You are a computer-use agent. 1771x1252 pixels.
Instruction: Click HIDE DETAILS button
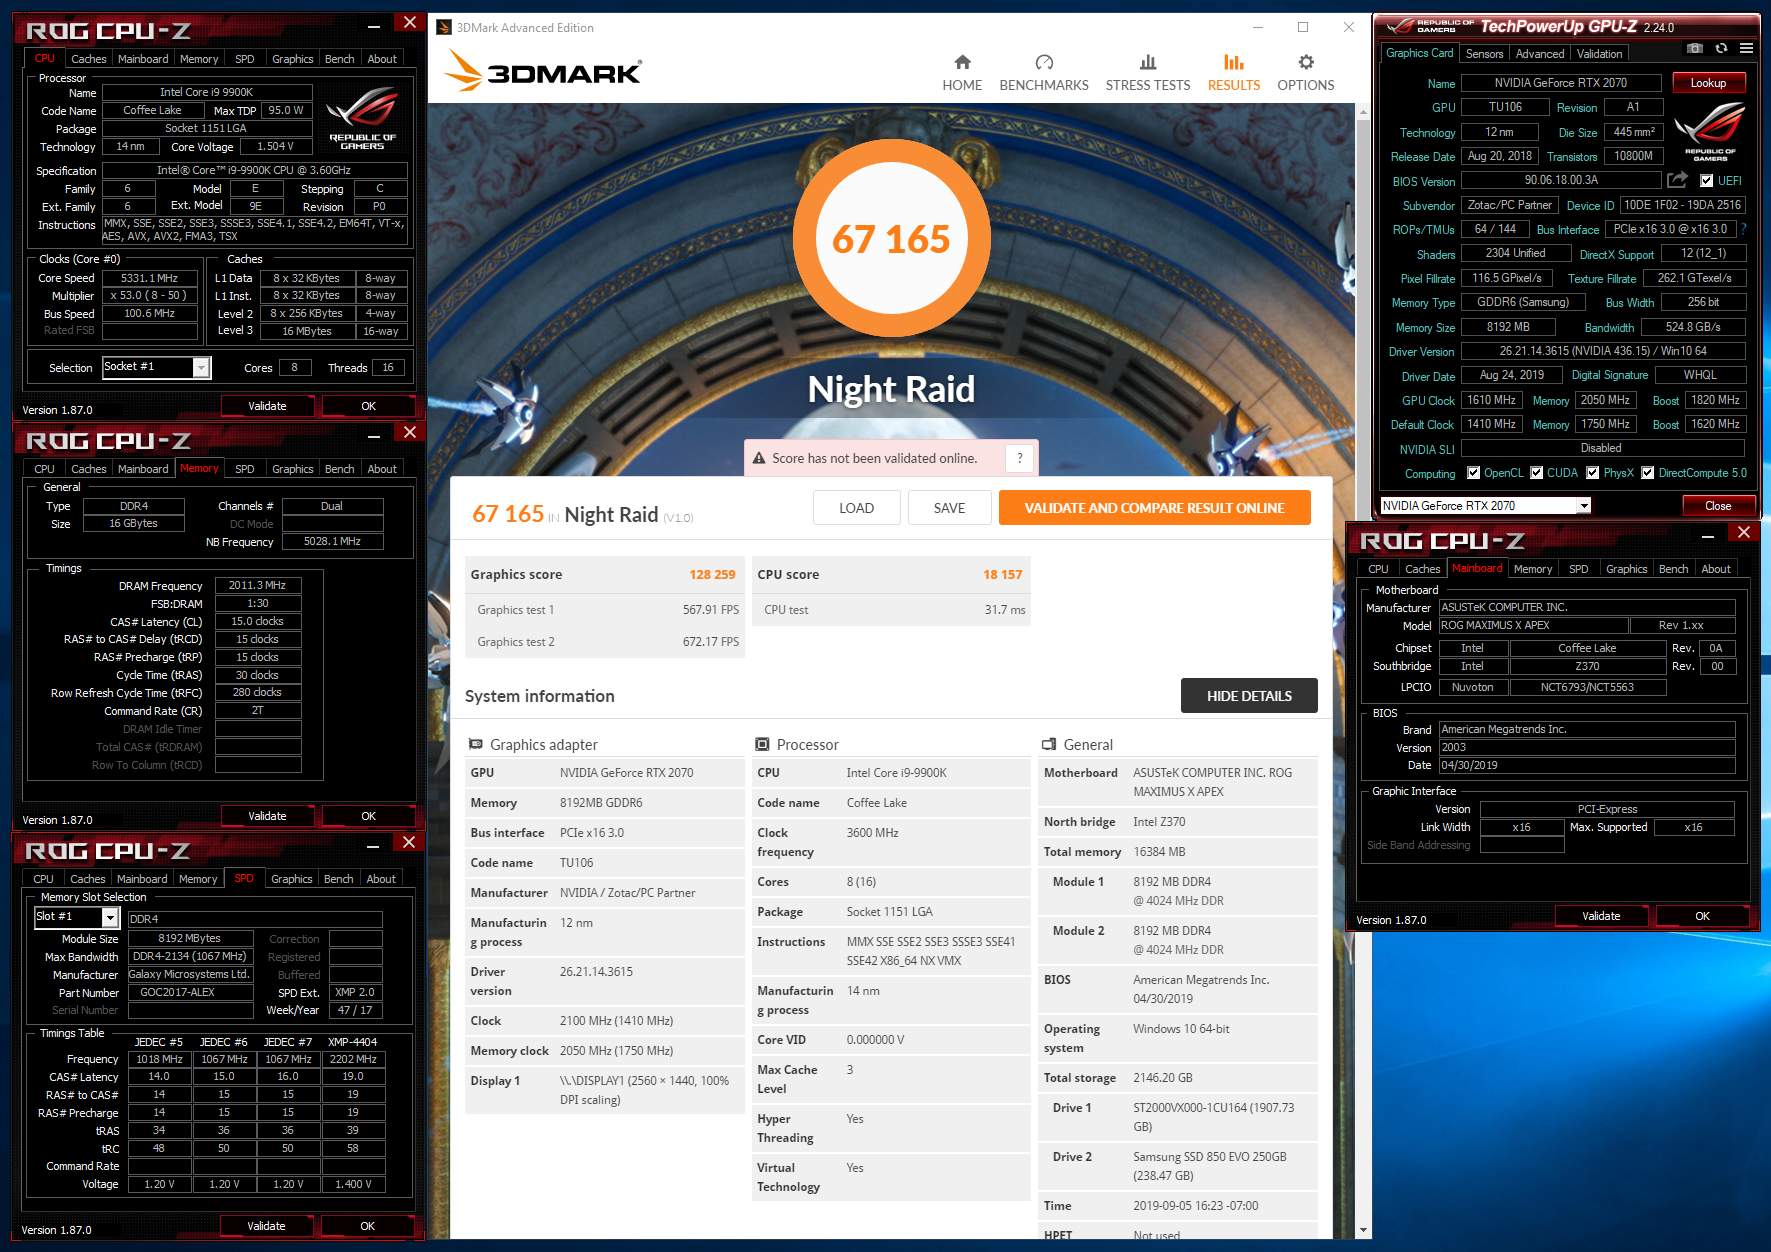pos(1249,696)
